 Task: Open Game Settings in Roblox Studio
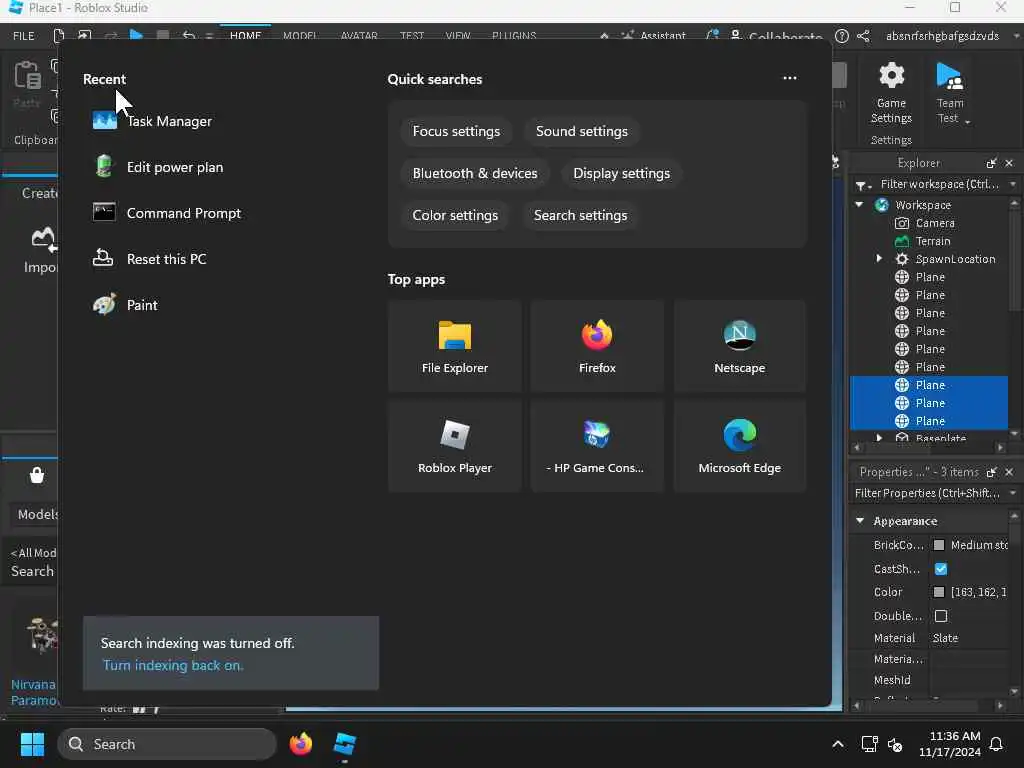891,93
